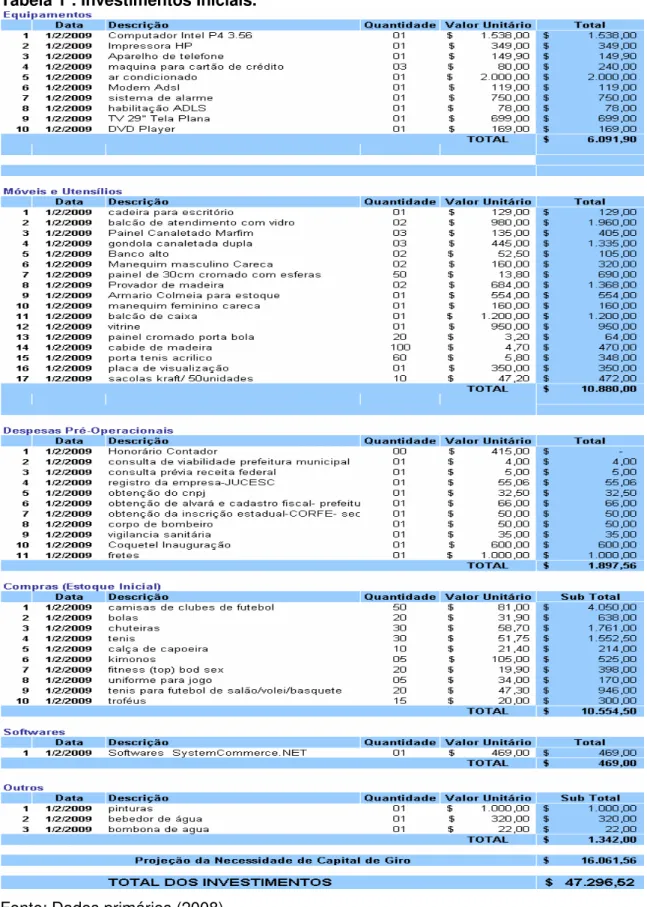Click the 'Móveis e Utensílios' section heading
This screenshot has width=647, height=907.
pyautogui.click(x=62, y=191)
